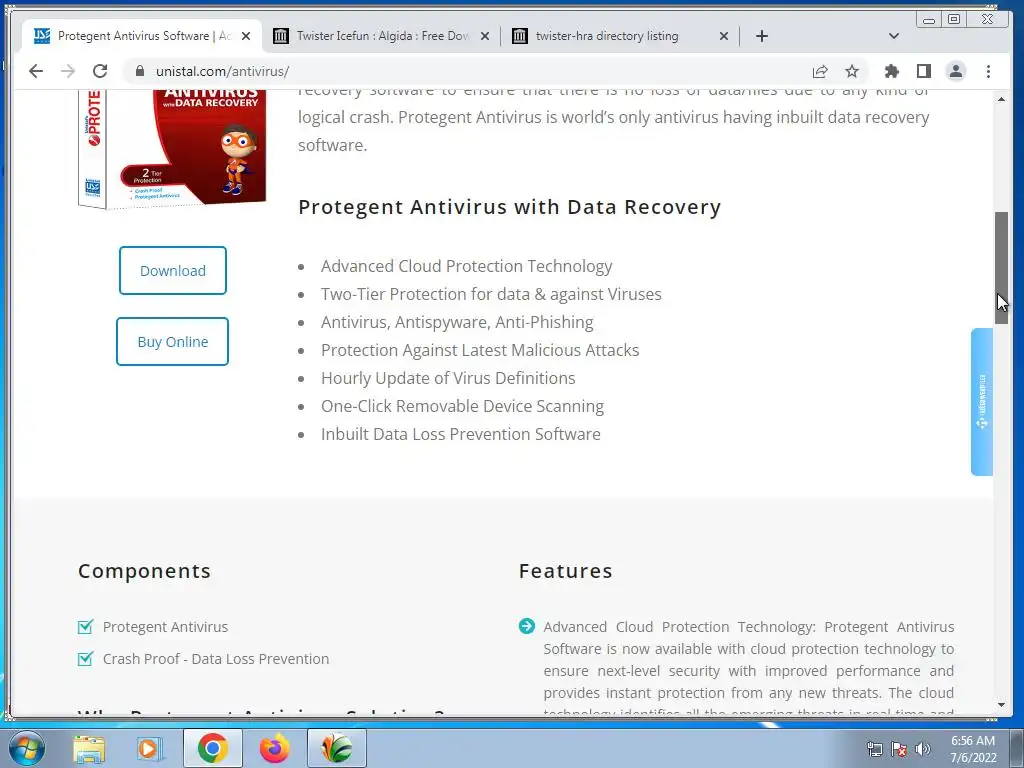Click 'Inbuilt Data Loss Prevention Software' bullet

(x=460, y=434)
